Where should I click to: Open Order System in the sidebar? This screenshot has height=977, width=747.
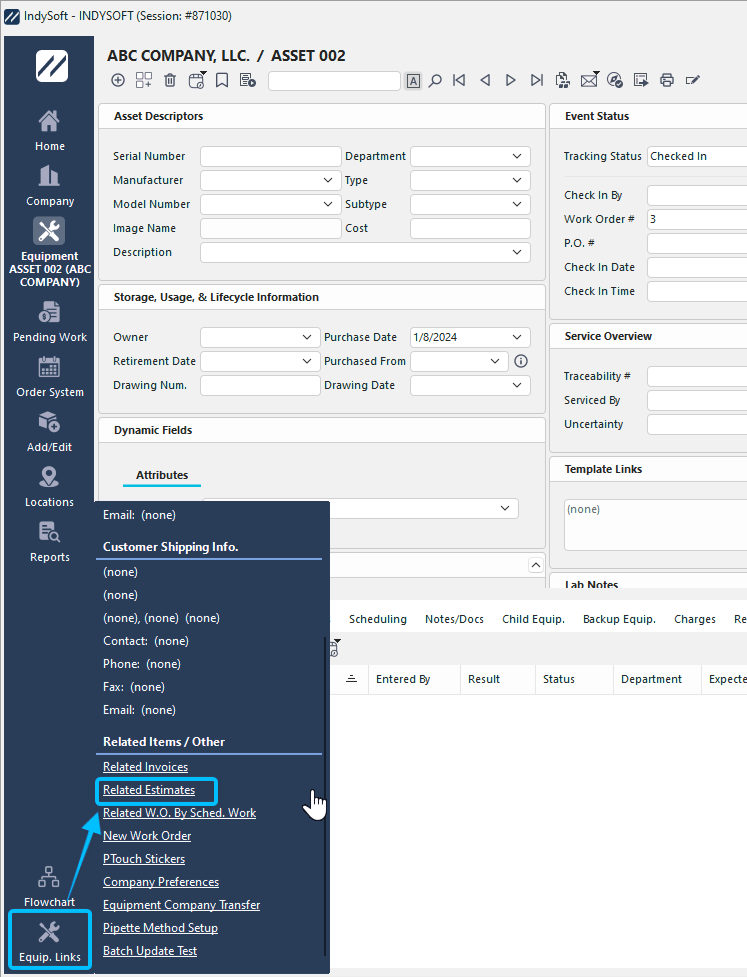coord(49,376)
